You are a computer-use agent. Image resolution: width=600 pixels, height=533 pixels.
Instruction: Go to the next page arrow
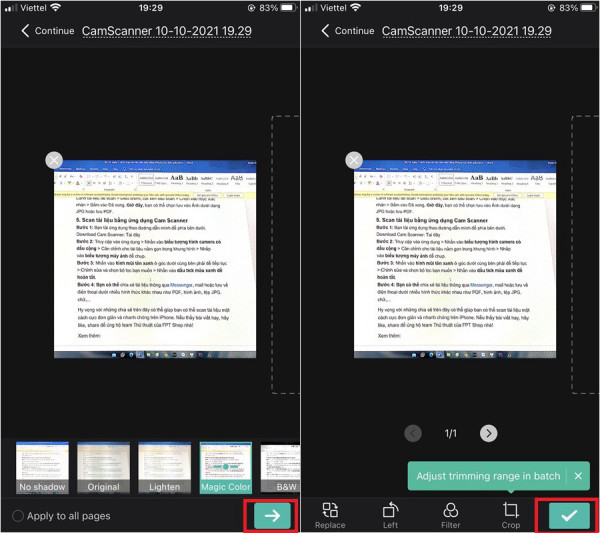(487, 433)
